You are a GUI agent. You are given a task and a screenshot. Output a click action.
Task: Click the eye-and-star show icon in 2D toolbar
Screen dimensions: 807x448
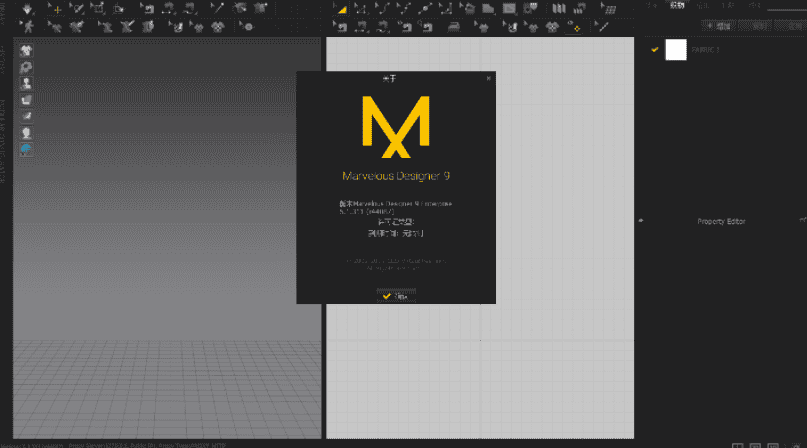(x=575, y=26)
